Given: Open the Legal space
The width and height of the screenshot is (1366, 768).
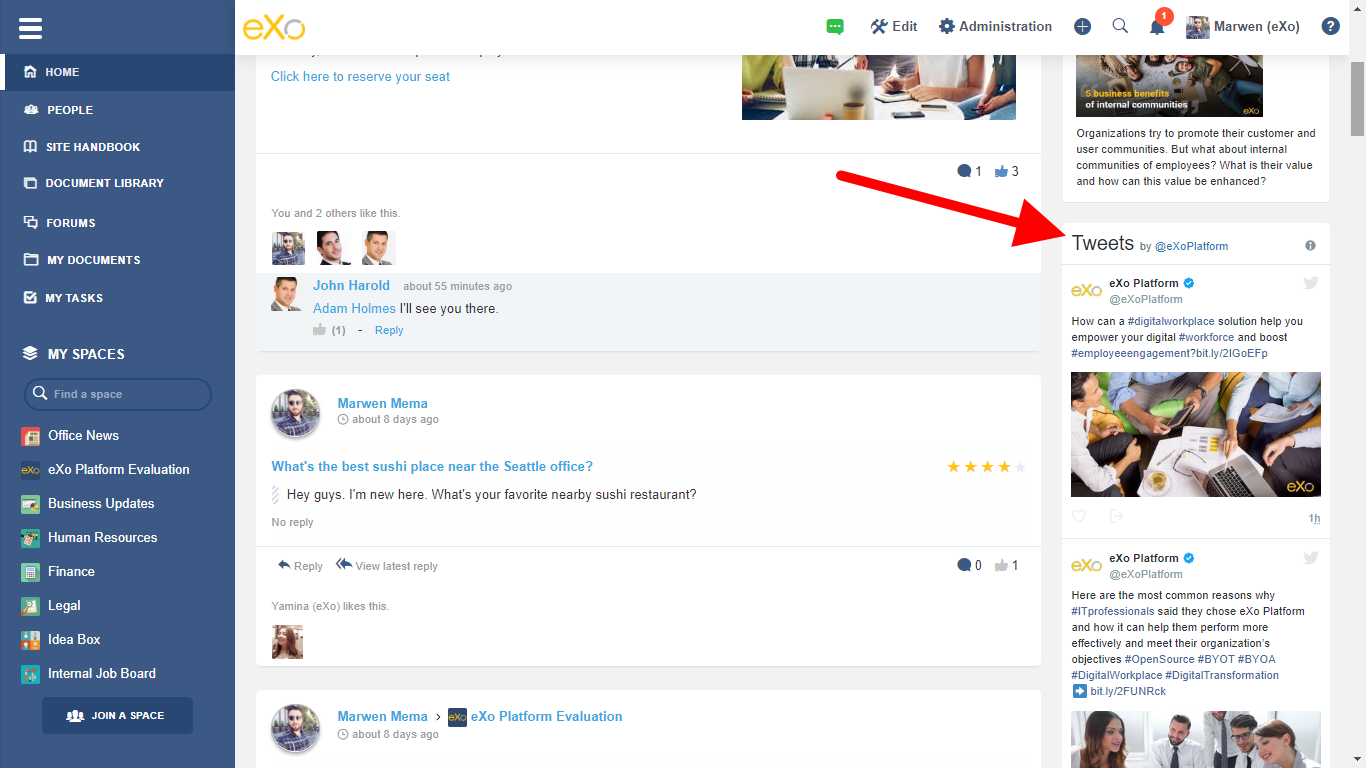Looking at the screenshot, I should [64, 606].
